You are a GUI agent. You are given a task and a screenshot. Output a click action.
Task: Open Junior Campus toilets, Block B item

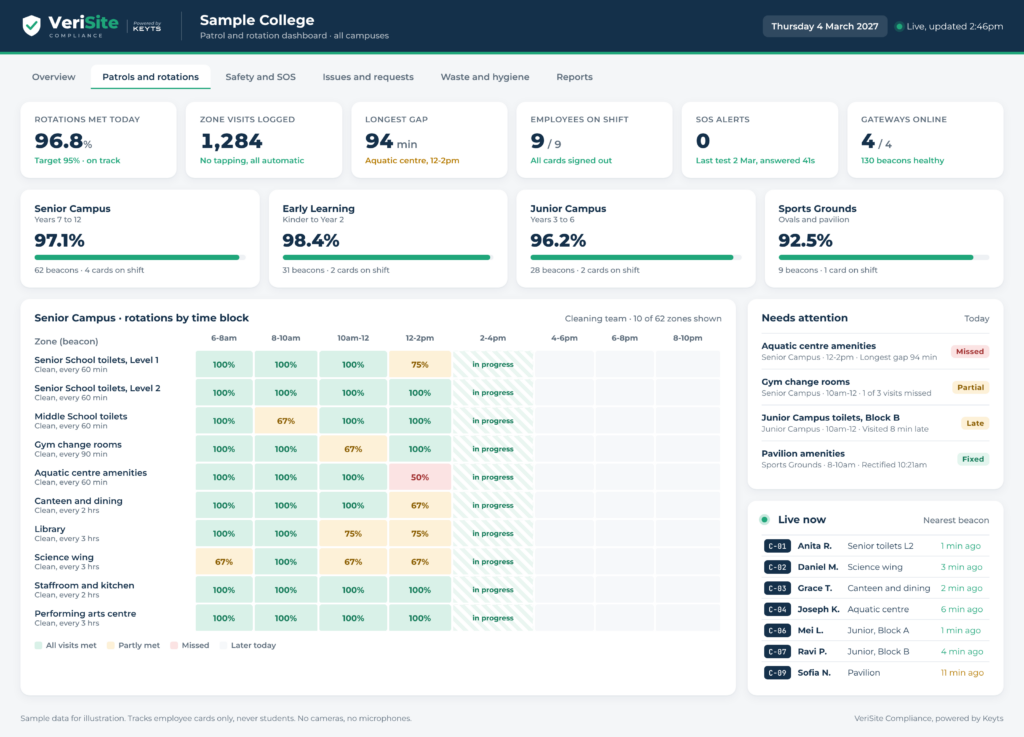[875, 423]
